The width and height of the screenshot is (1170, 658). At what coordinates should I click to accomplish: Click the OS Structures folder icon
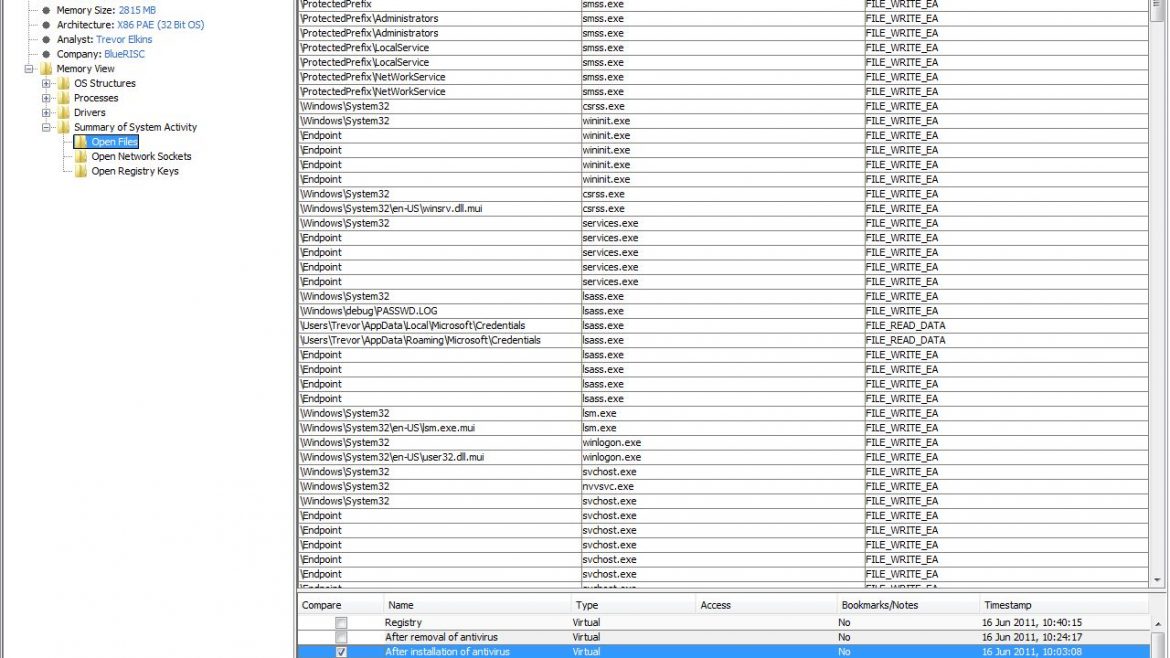click(63, 84)
